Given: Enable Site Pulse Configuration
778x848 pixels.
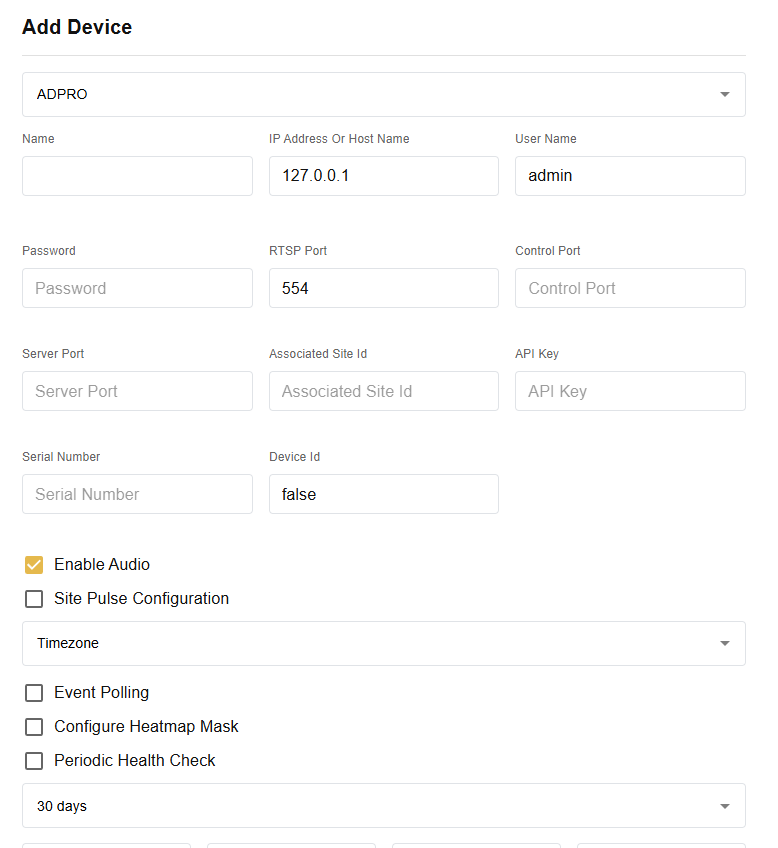Looking at the screenshot, I should point(34,598).
